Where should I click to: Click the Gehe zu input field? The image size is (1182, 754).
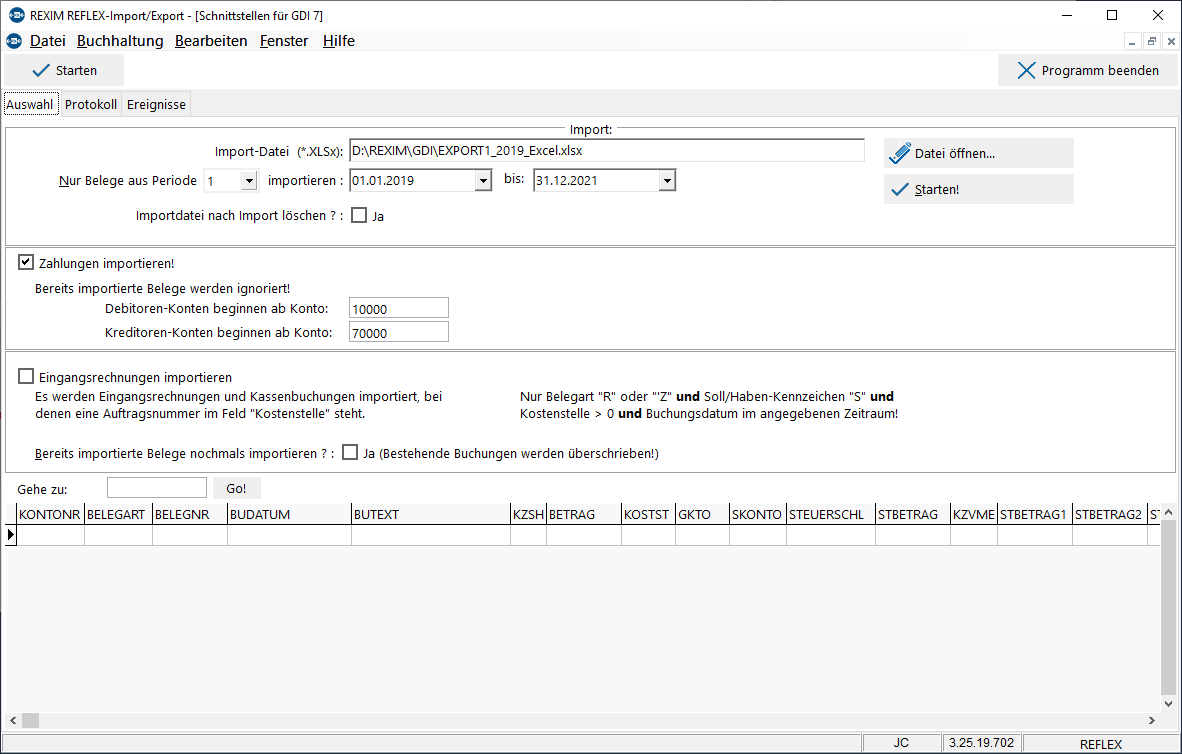[157, 488]
